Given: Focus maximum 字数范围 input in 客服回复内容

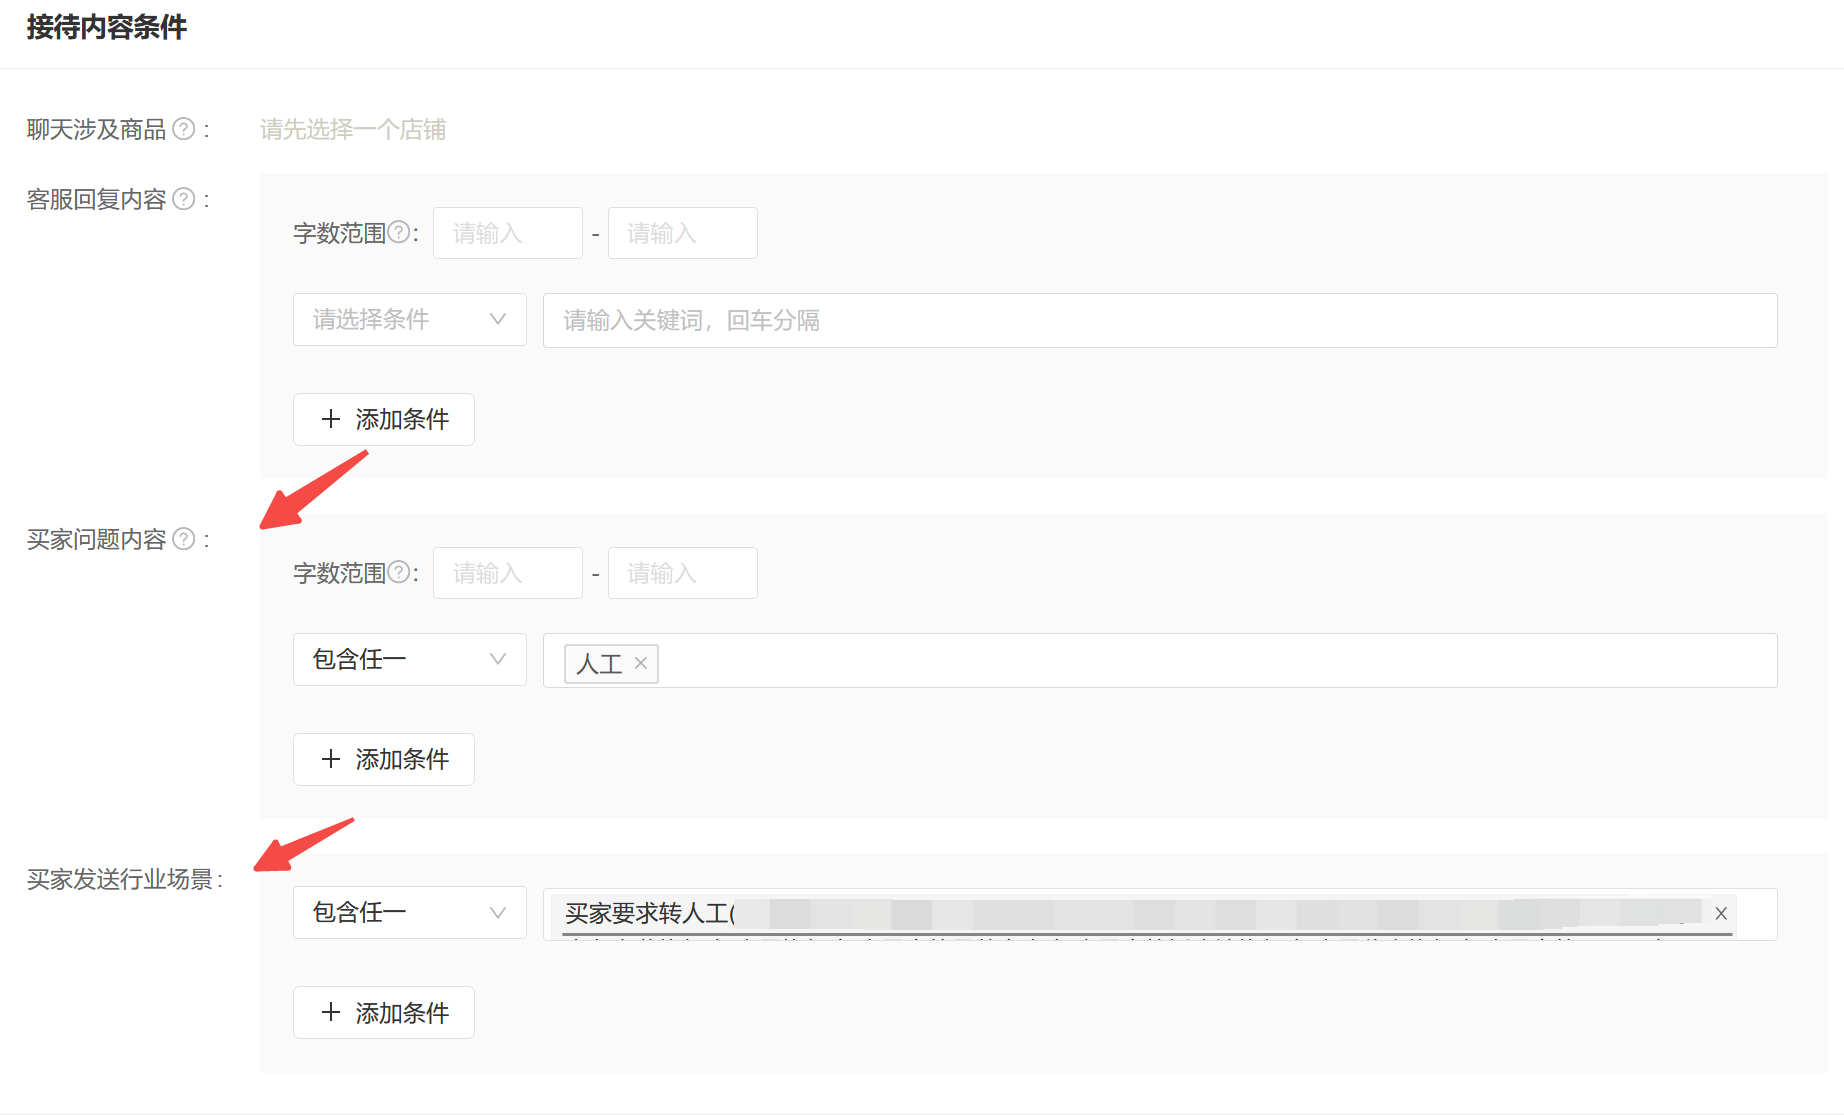Looking at the screenshot, I should 683,233.
